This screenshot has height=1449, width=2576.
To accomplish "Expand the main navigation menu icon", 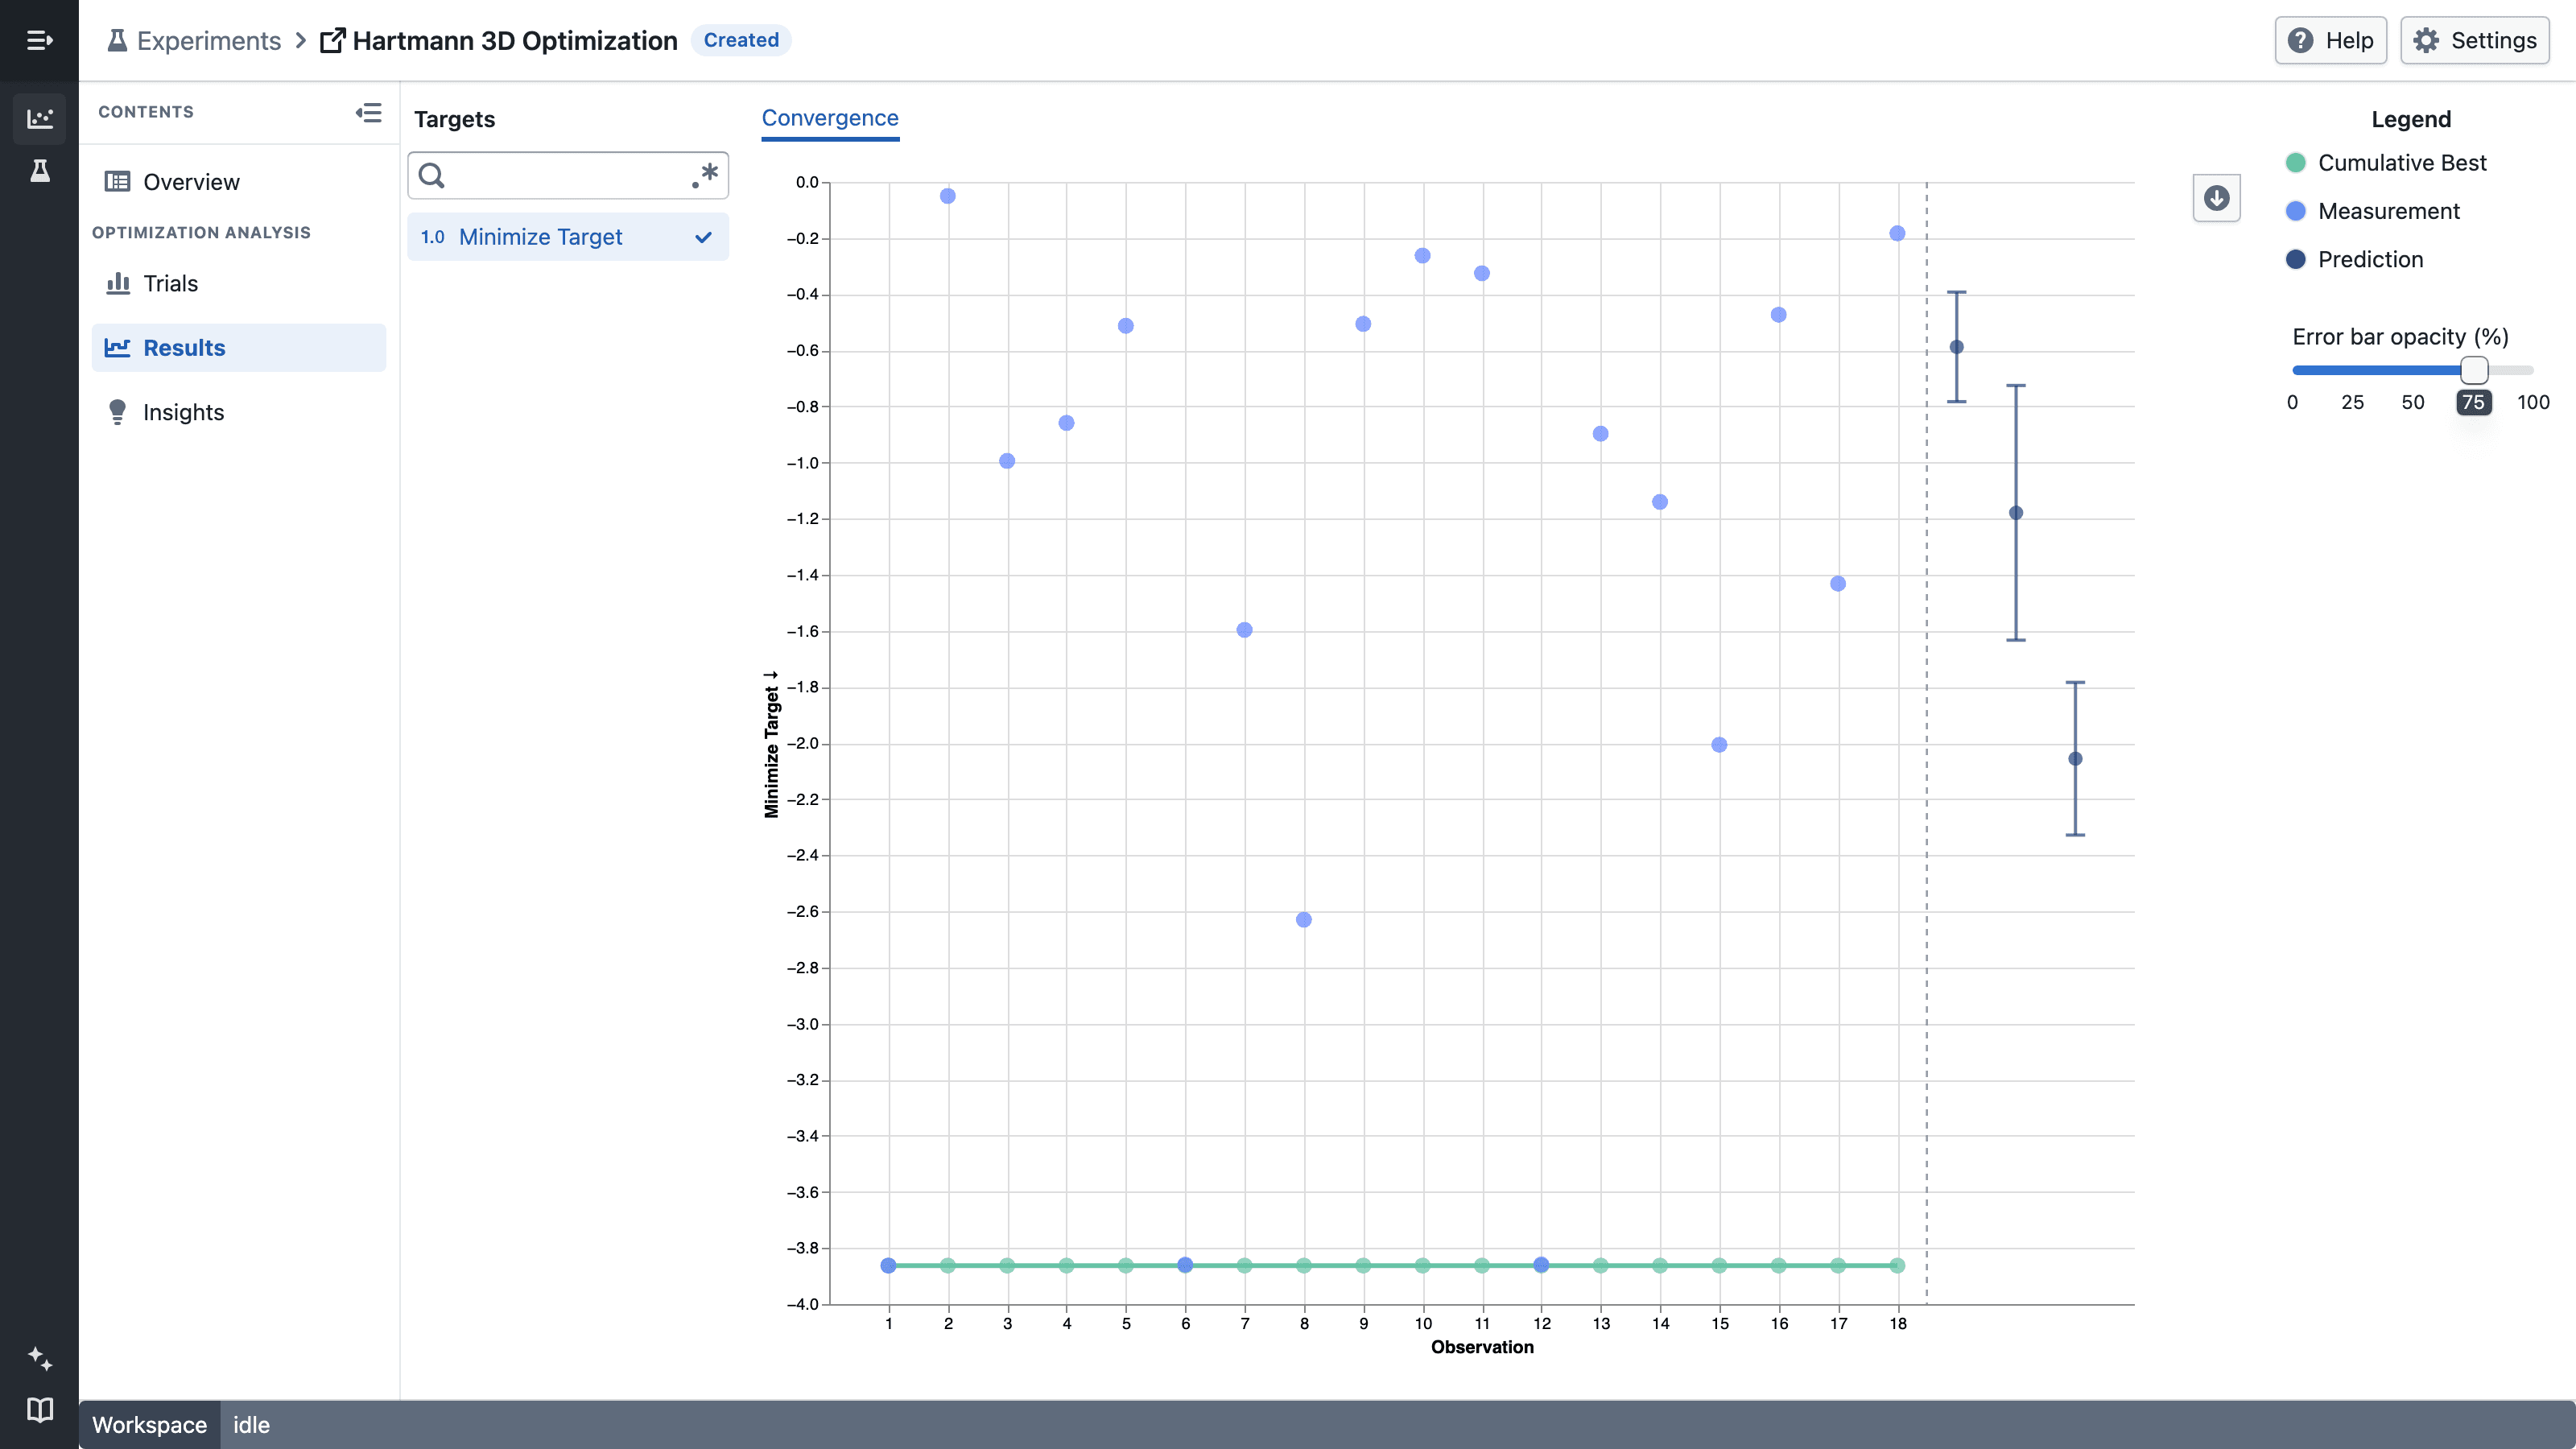I will (x=39, y=40).
